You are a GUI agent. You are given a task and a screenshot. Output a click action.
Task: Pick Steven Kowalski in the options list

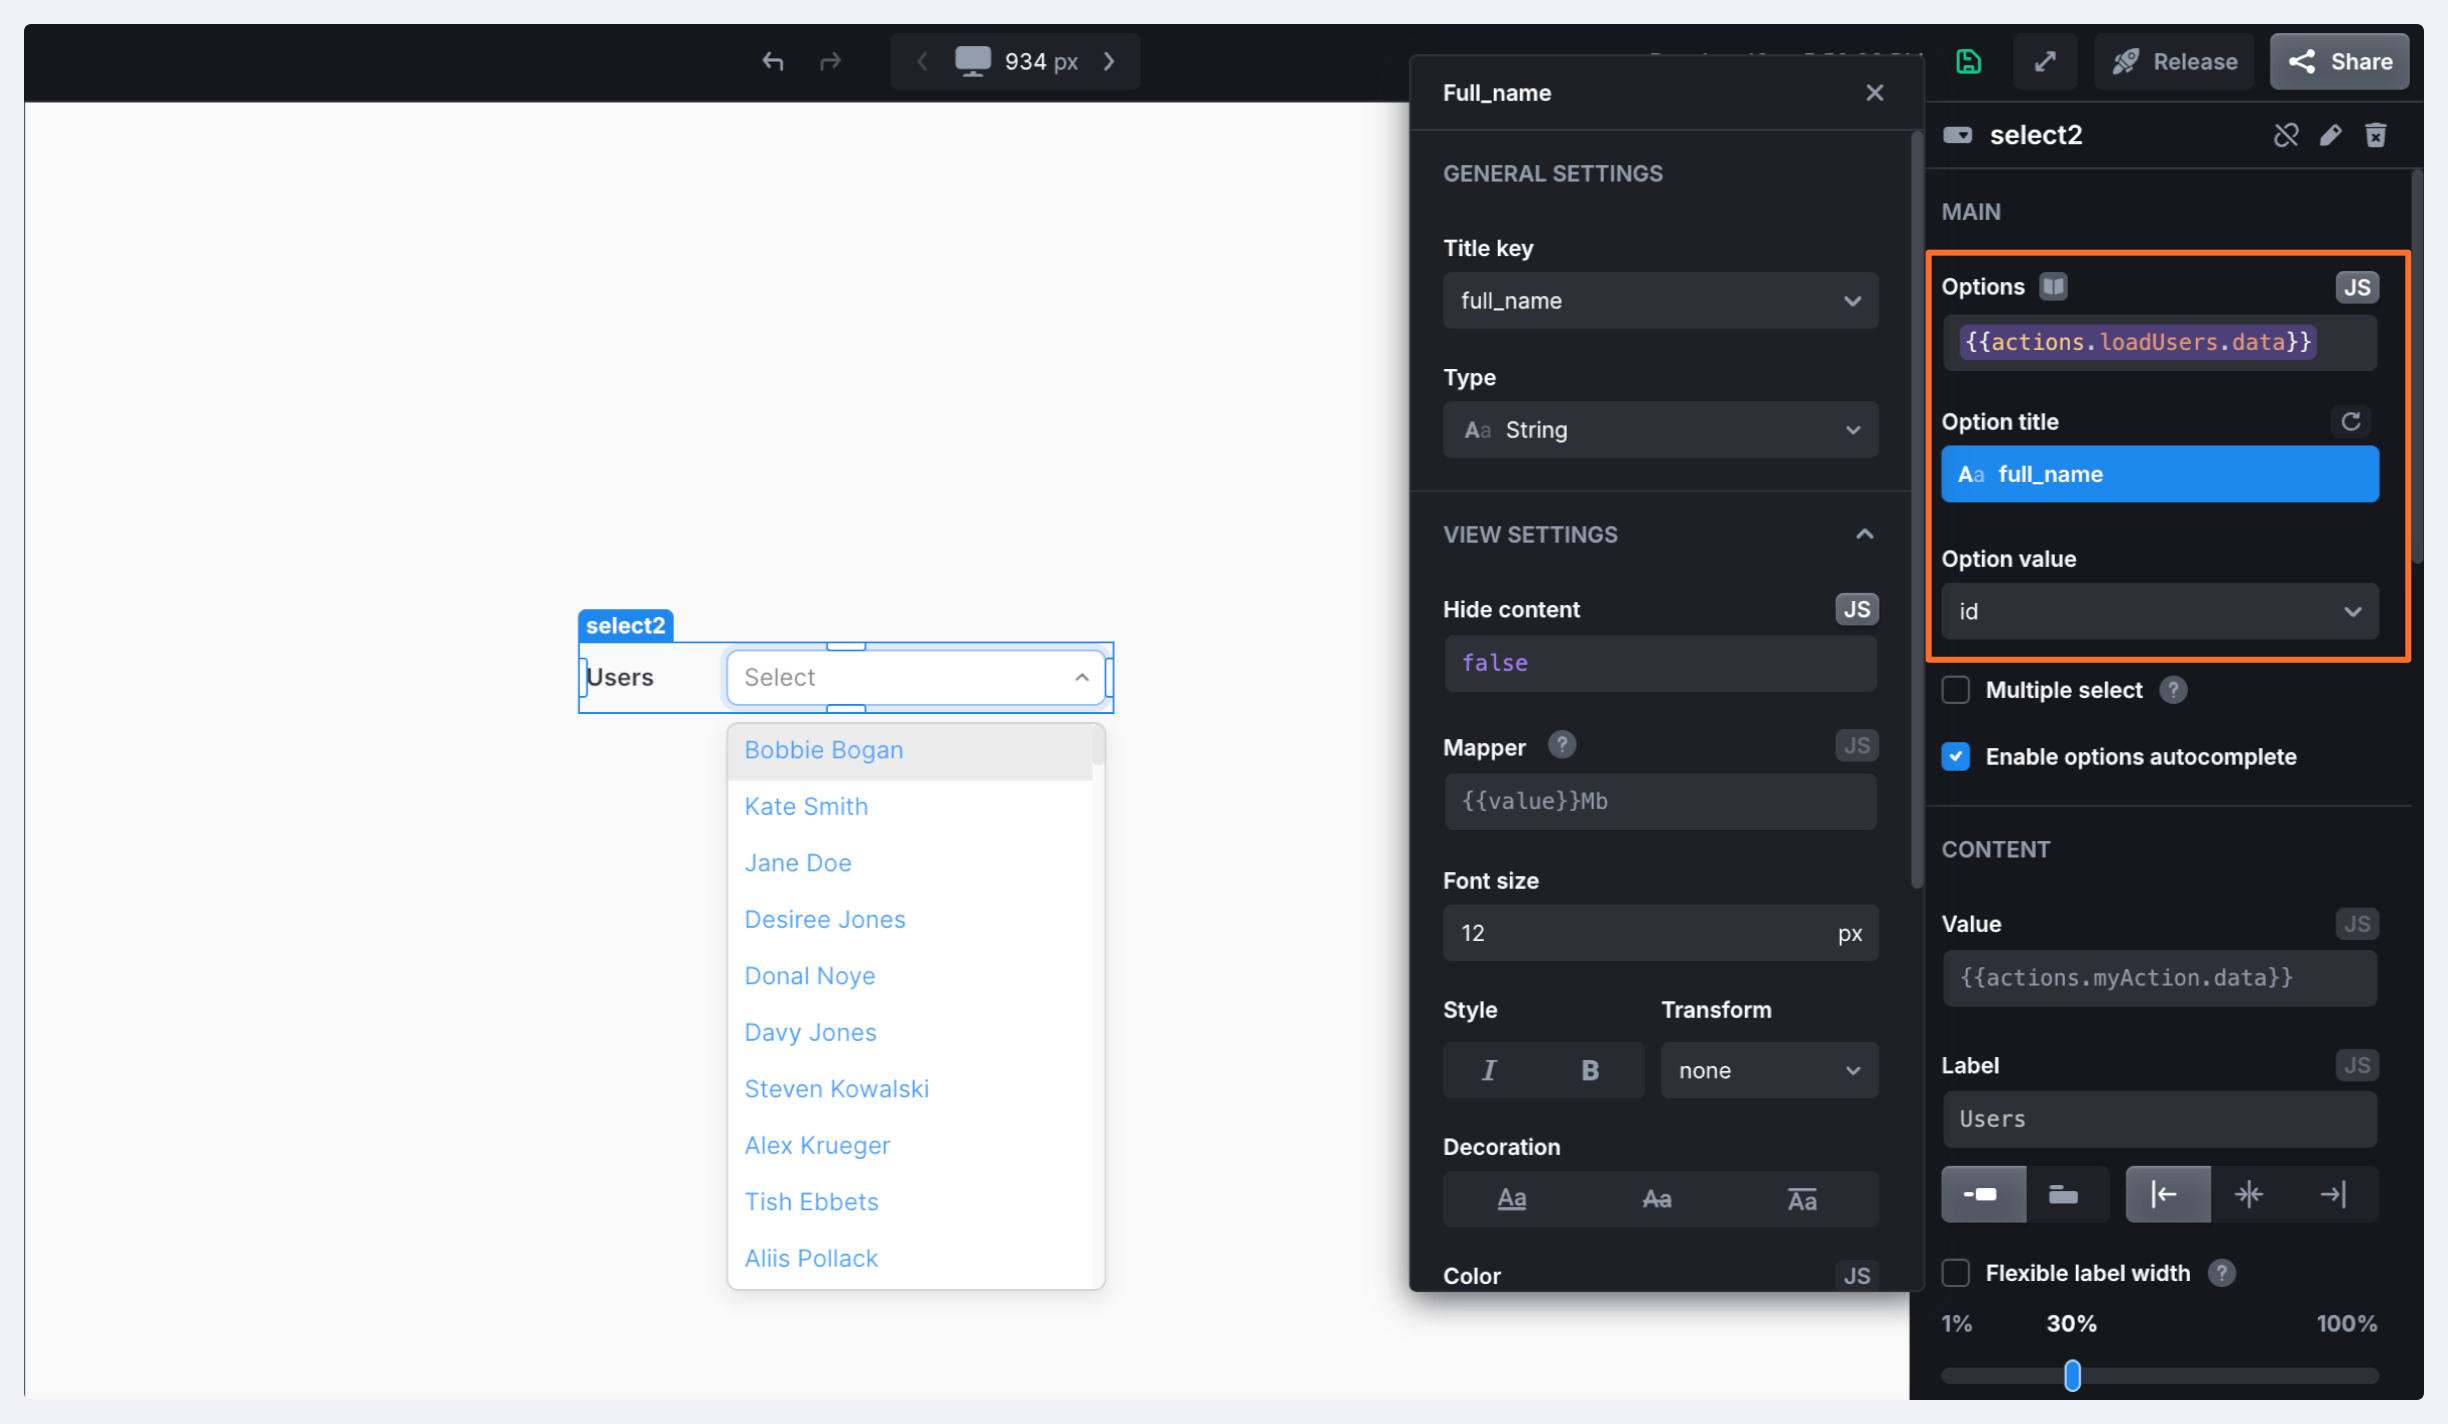coord(836,1088)
